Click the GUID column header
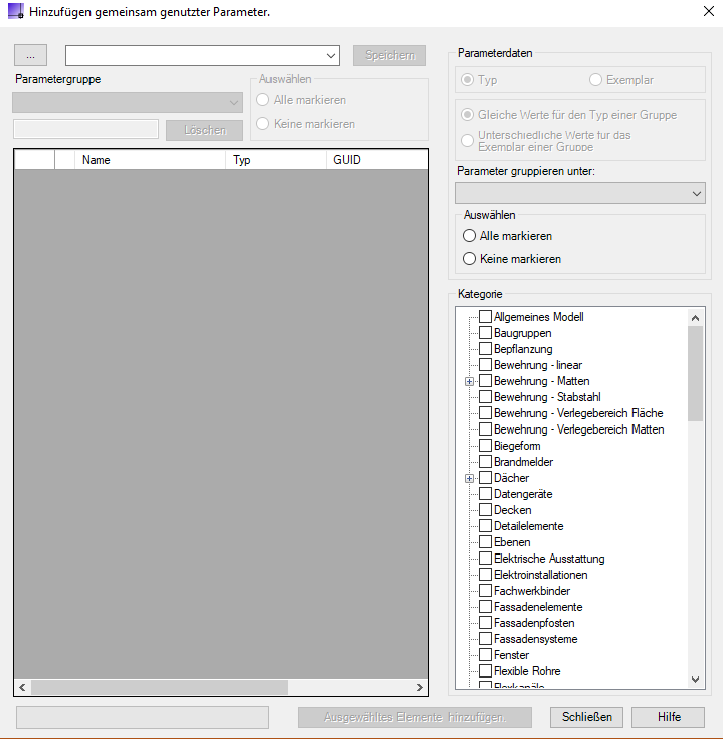 (x=377, y=160)
